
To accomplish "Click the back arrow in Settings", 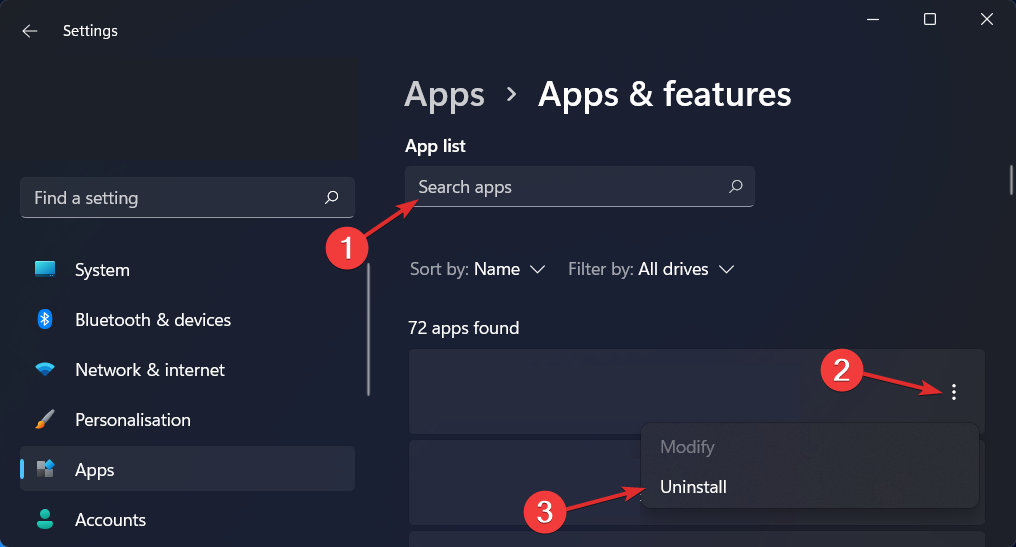I will [x=30, y=31].
